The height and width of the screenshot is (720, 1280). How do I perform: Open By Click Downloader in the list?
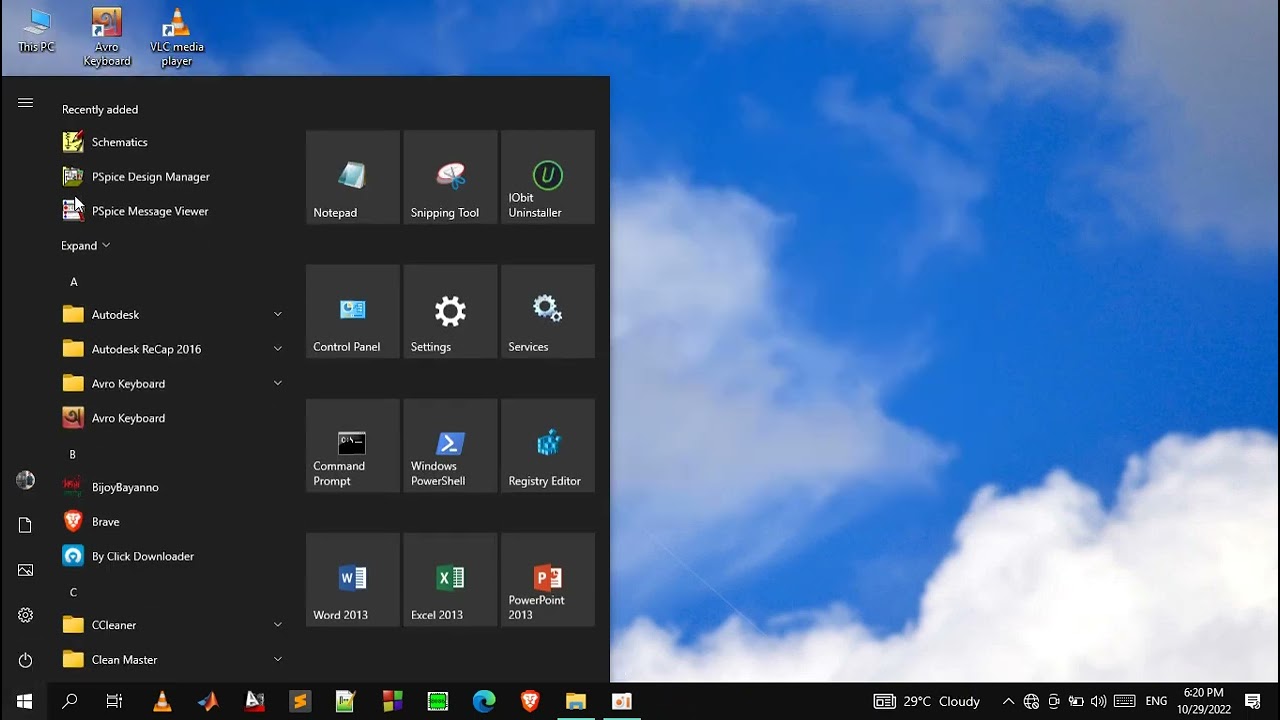point(174,556)
